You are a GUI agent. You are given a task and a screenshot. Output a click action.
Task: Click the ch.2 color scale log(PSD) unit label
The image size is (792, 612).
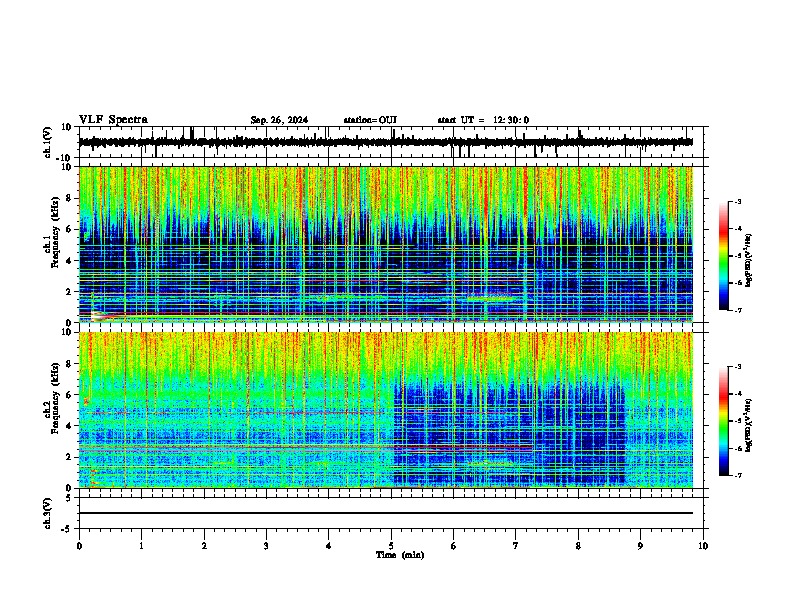click(x=749, y=425)
